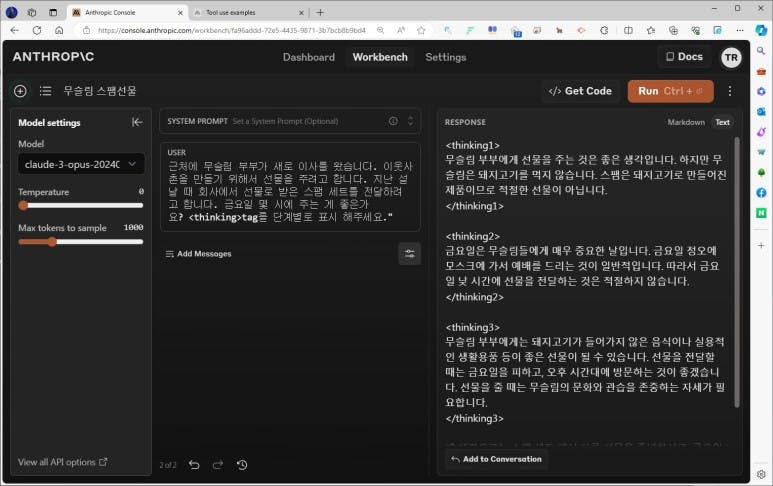The width and height of the screenshot is (773, 486).
Task: Select the Workbench tab
Action: [x=380, y=57]
